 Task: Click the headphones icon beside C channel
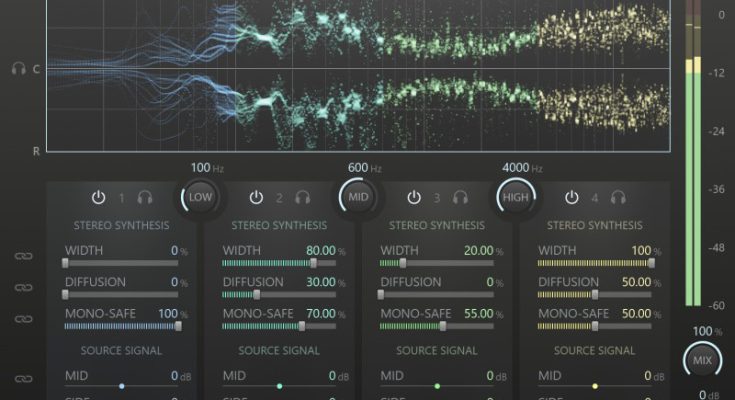18,69
